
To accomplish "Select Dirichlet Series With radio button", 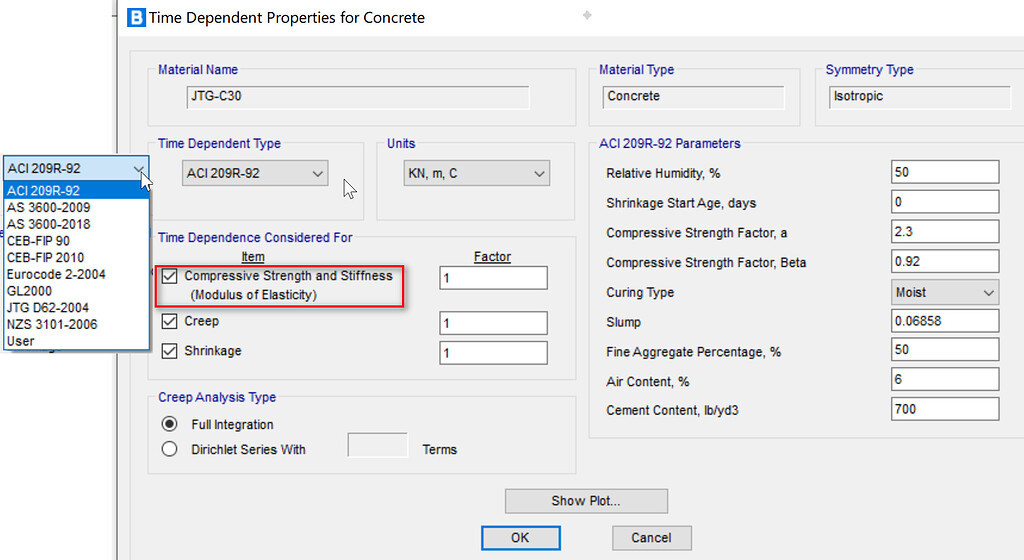I will click(x=169, y=449).
